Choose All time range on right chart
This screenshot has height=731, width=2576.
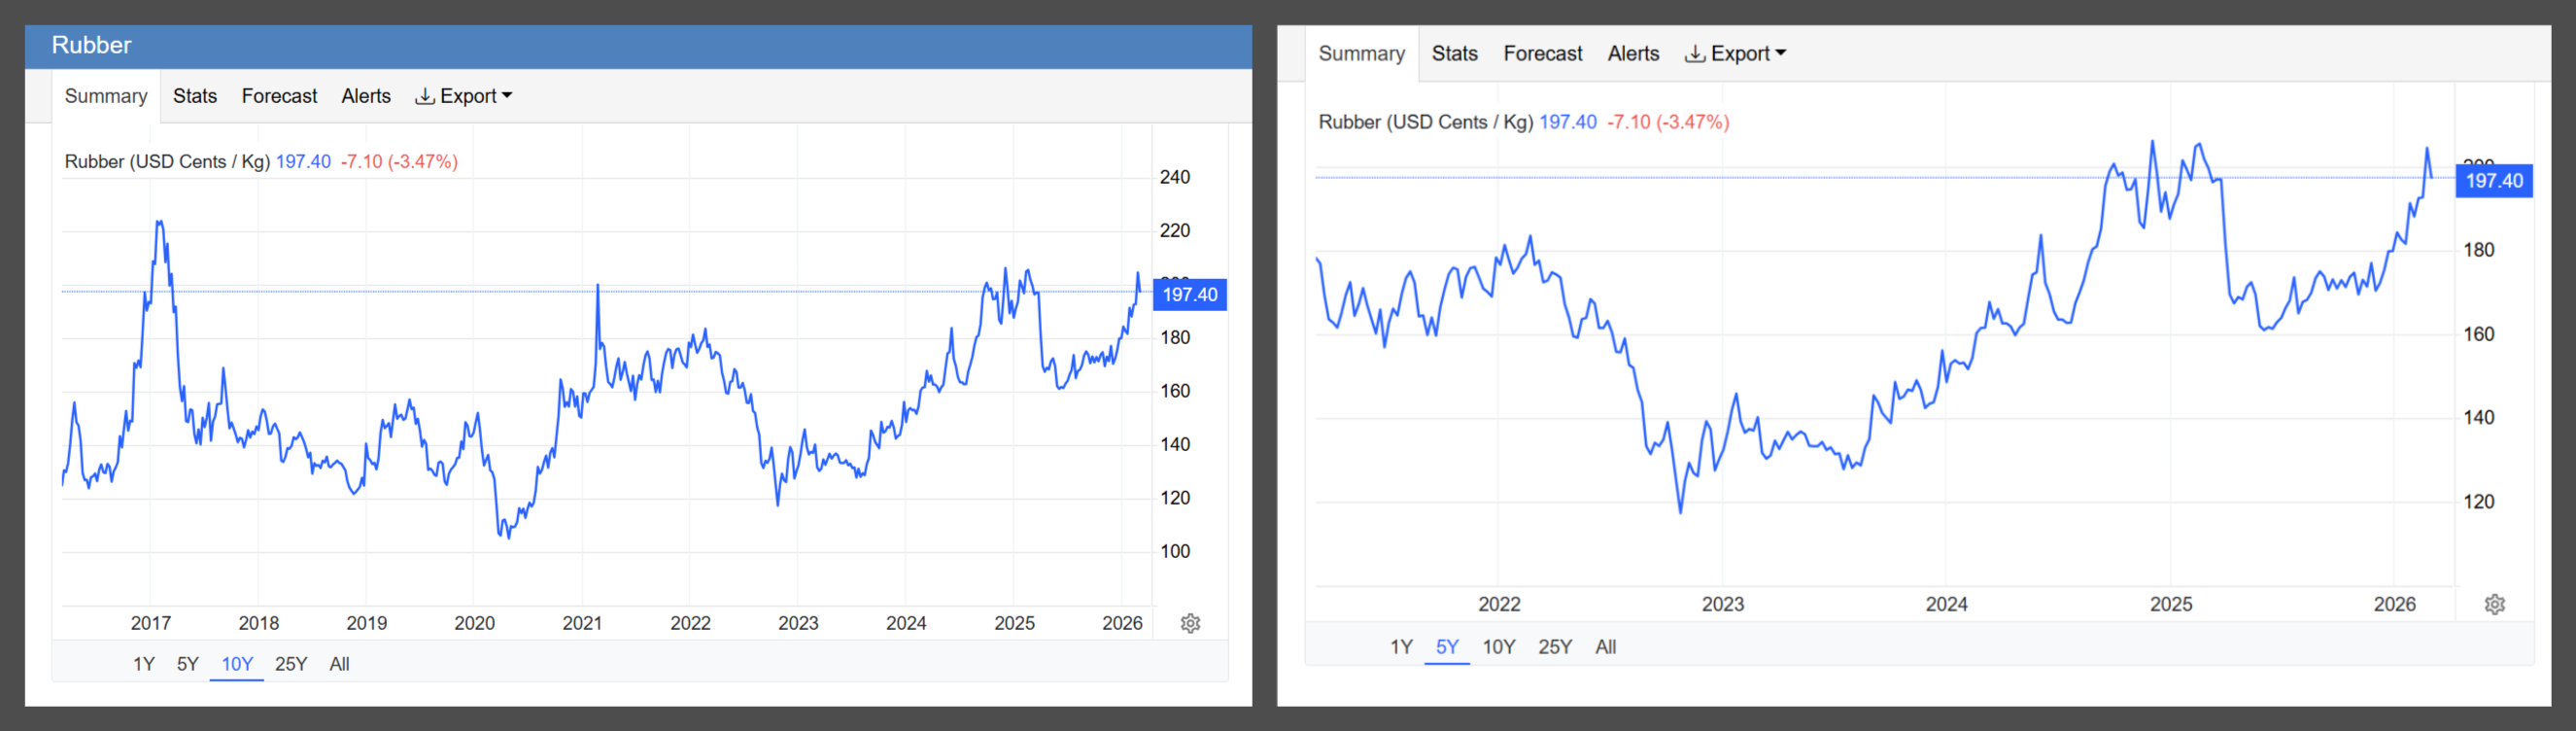(1605, 647)
